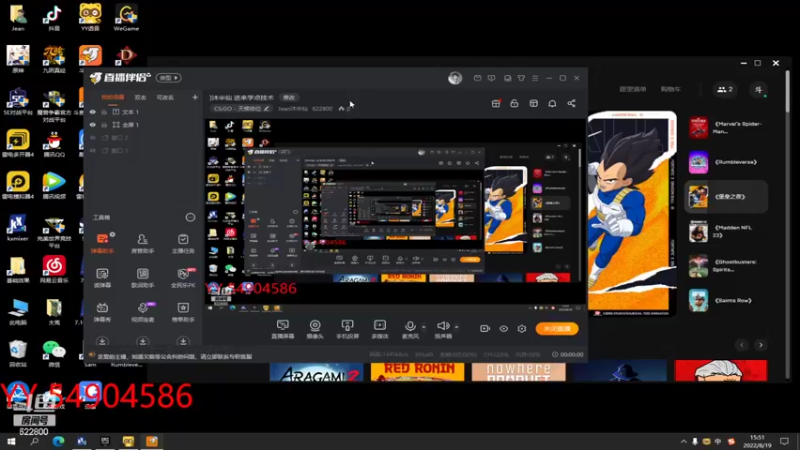Select Saints Row in game list
Image resolution: width=800 pixels, height=450 pixels.
[x=726, y=301]
